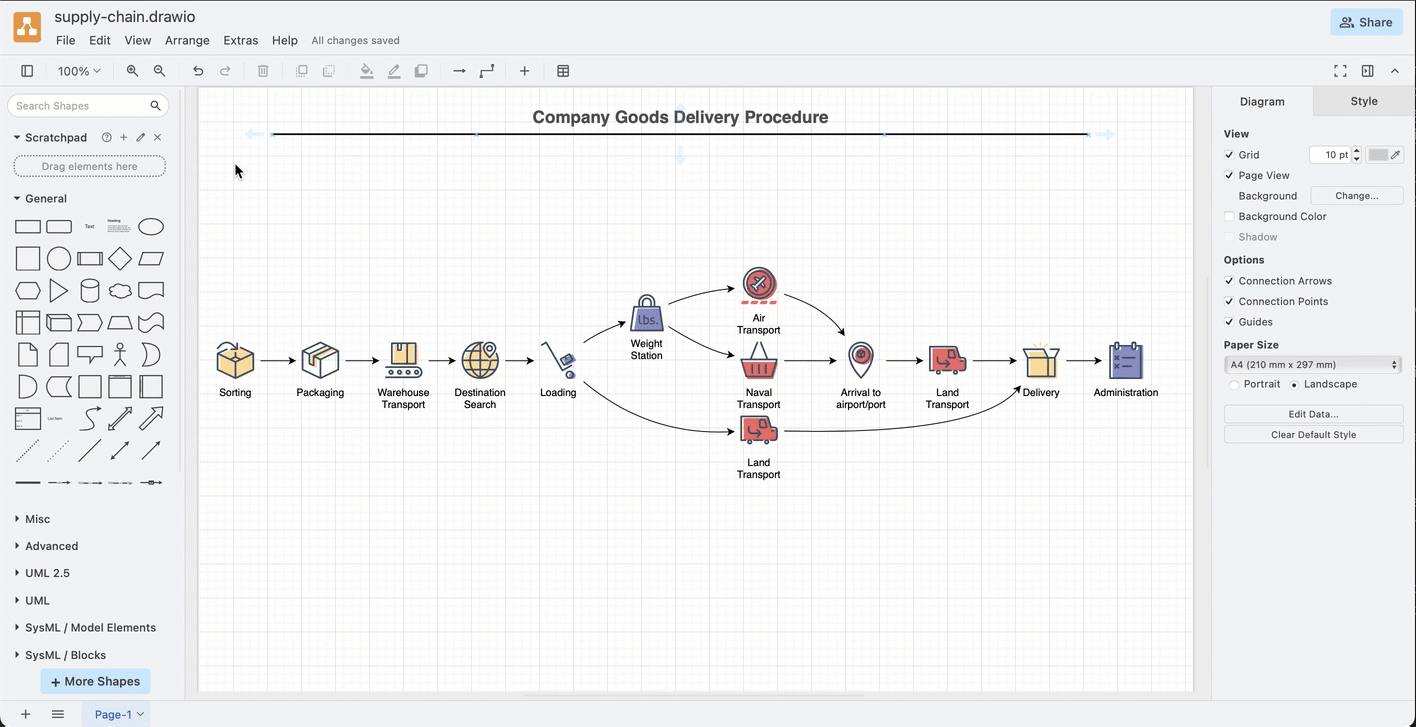Click the grid color swatch
This screenshot has height=727, width=1416.
point(1378,154)
